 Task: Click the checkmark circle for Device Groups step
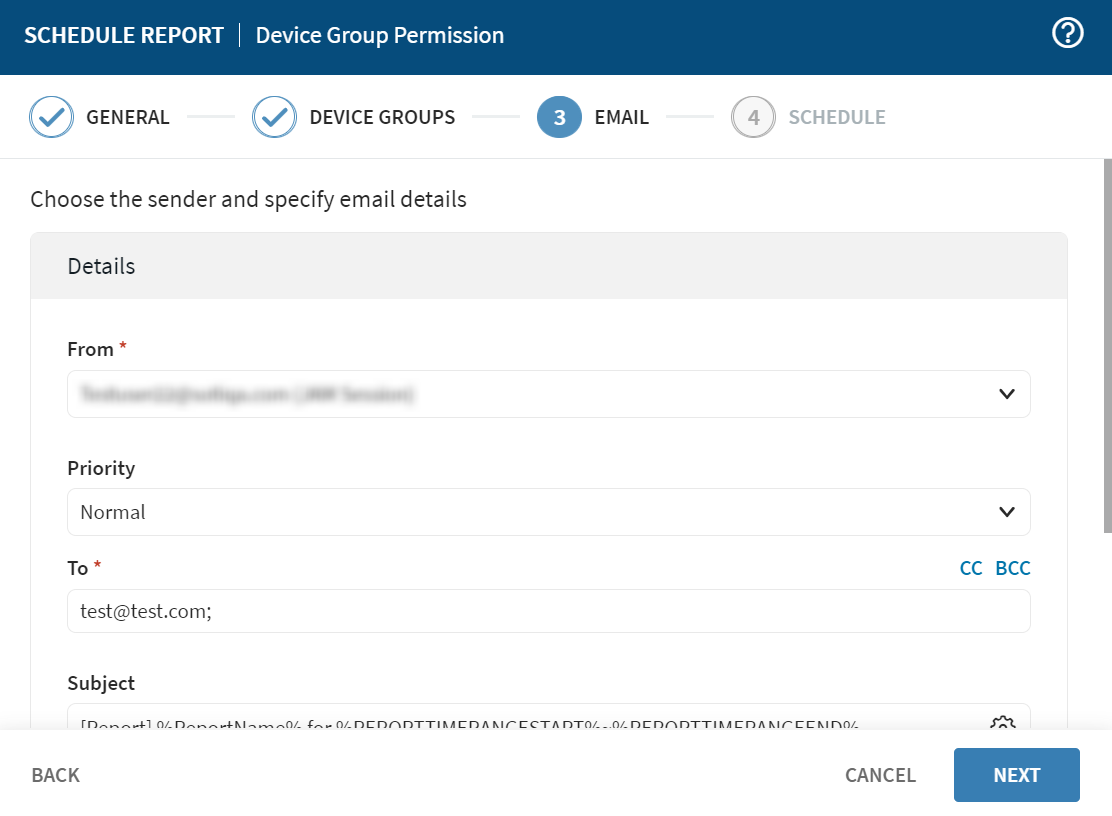click(274, 117)
